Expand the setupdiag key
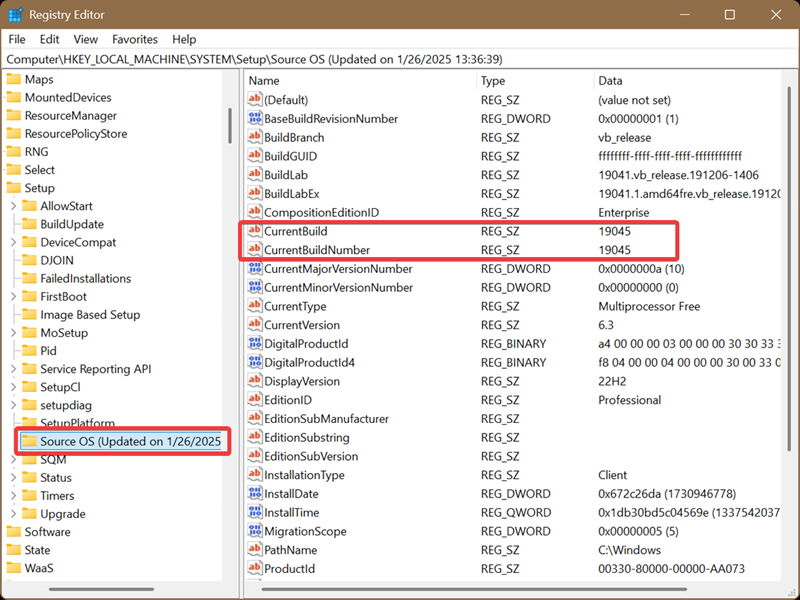The height and width of the screenshot is (600, 800). click(x=14, y=405)
